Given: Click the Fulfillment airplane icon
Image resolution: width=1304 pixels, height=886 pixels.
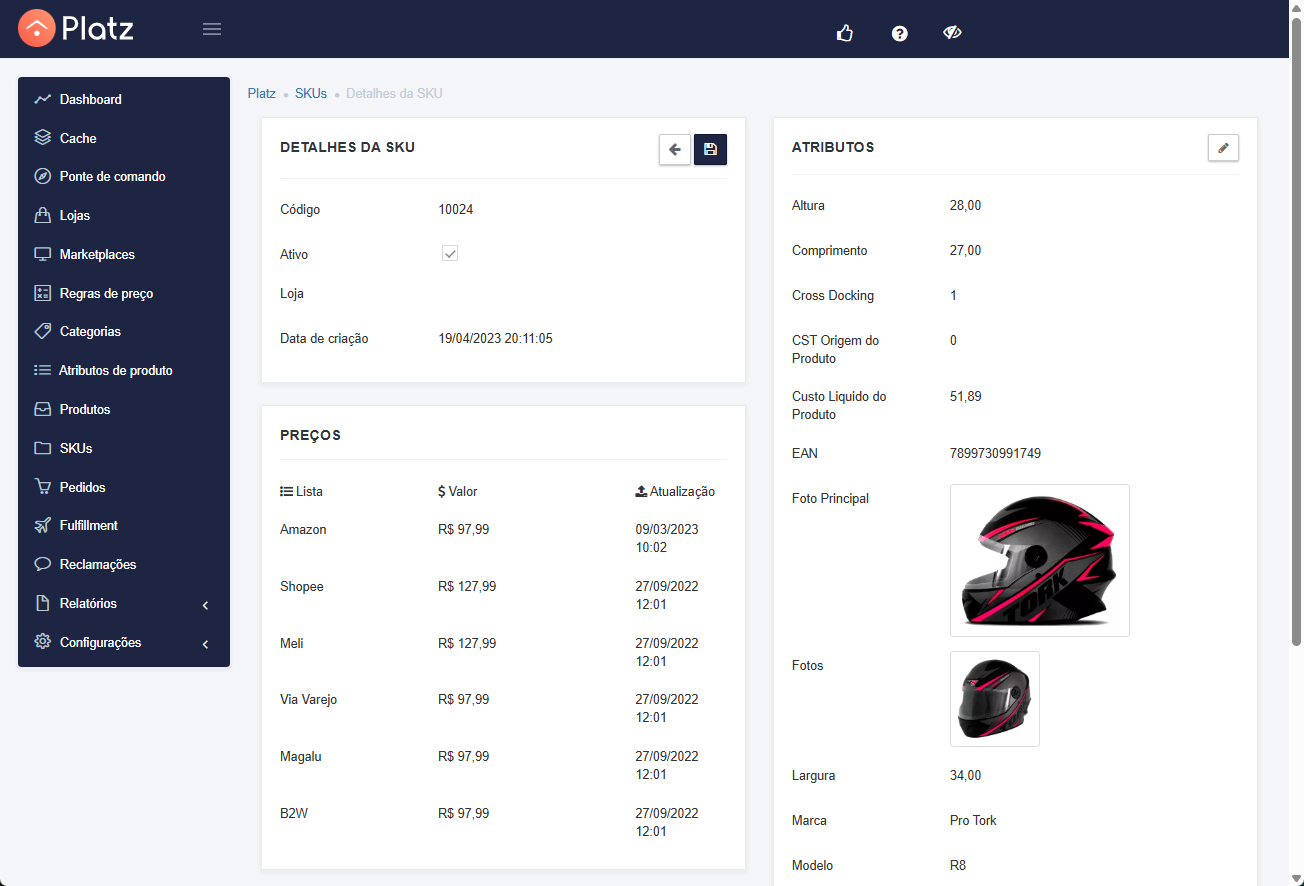Looking at the screenshot, I should pyautogui.click(x=42, y=525).
